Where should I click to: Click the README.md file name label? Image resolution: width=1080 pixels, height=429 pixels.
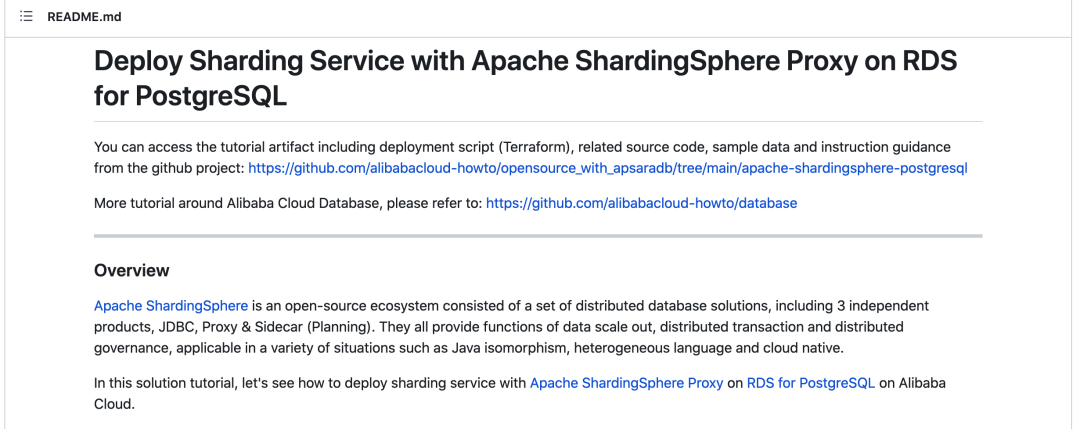[x=84, y=17]
